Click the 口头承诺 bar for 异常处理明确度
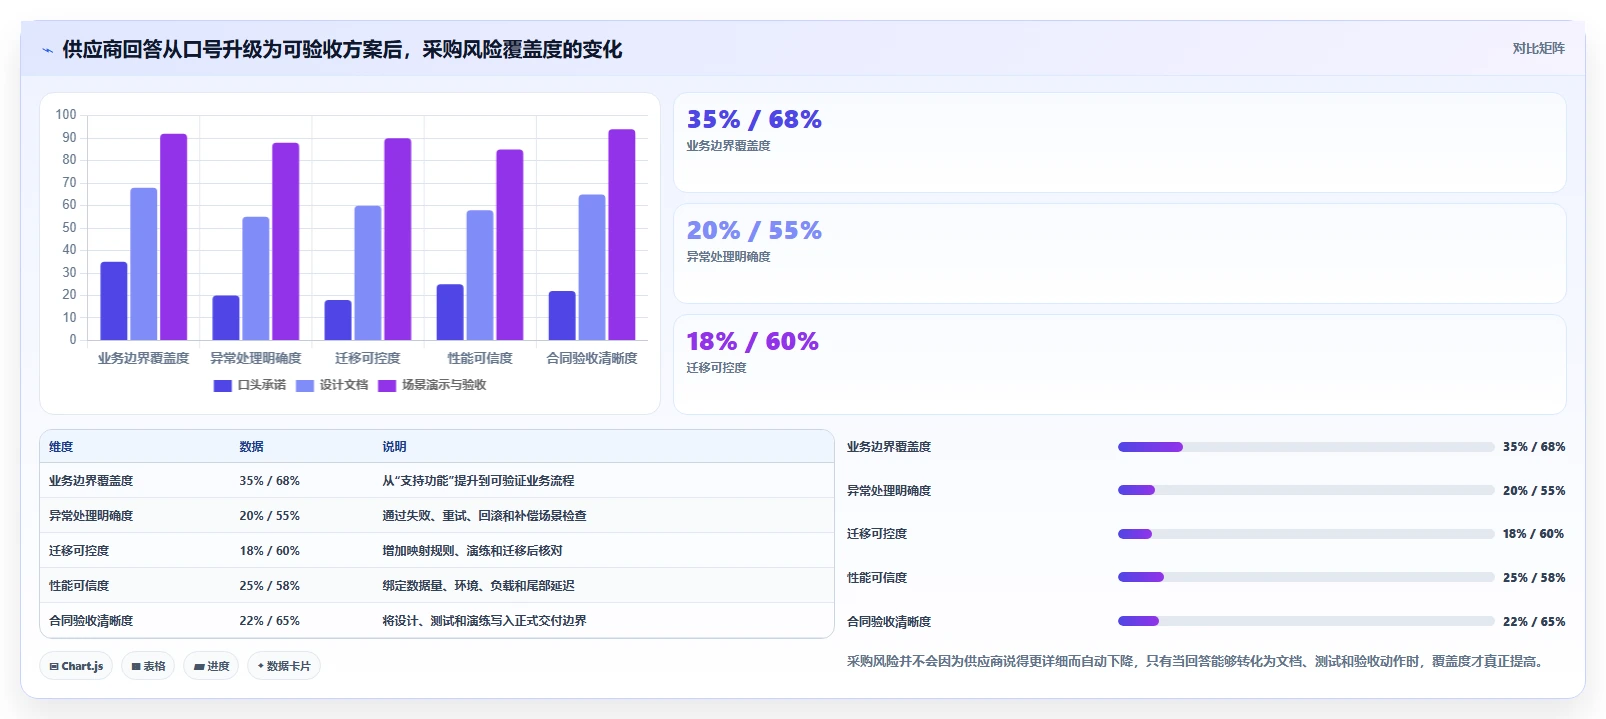This screenshot has width=1606, height=719. (226, 318)
